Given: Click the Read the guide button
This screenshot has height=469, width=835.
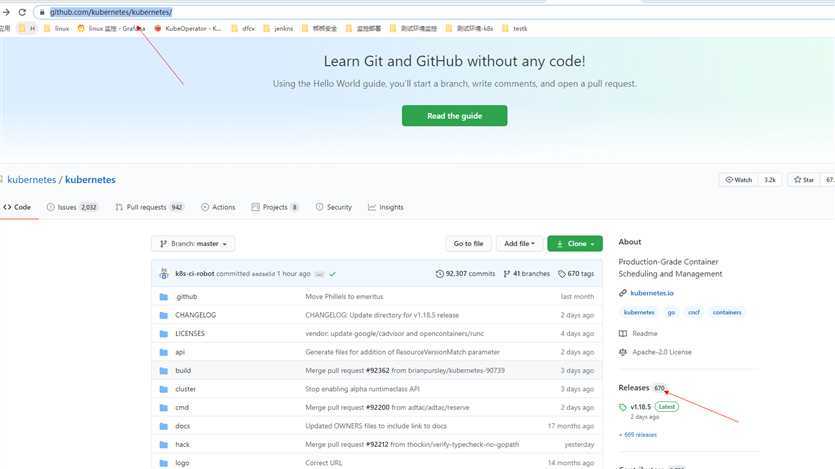Looking at the screenshot, I should (x=454, y=116).
